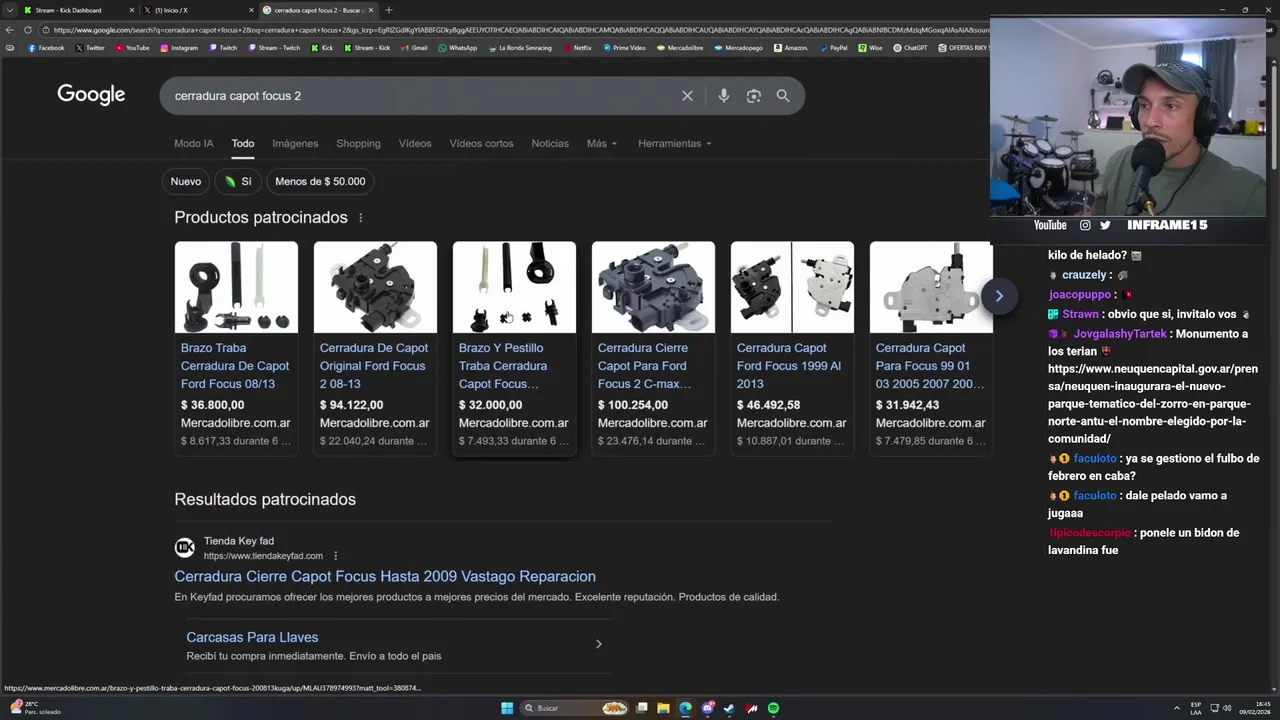
Task: Click username faculoto in fulbo de febrero message
Action: coord(1095,458)
